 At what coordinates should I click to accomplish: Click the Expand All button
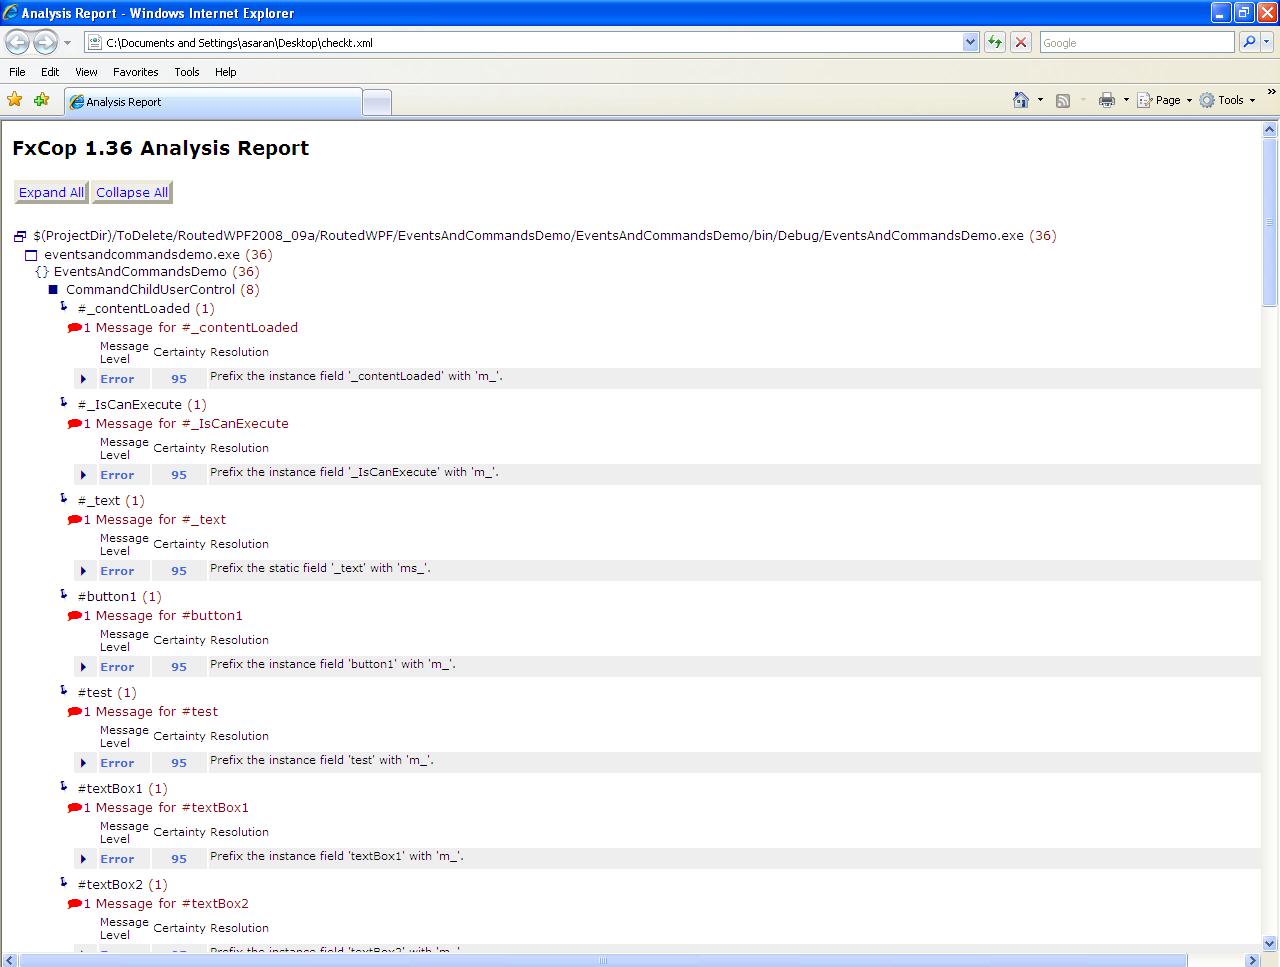[51, 193]
